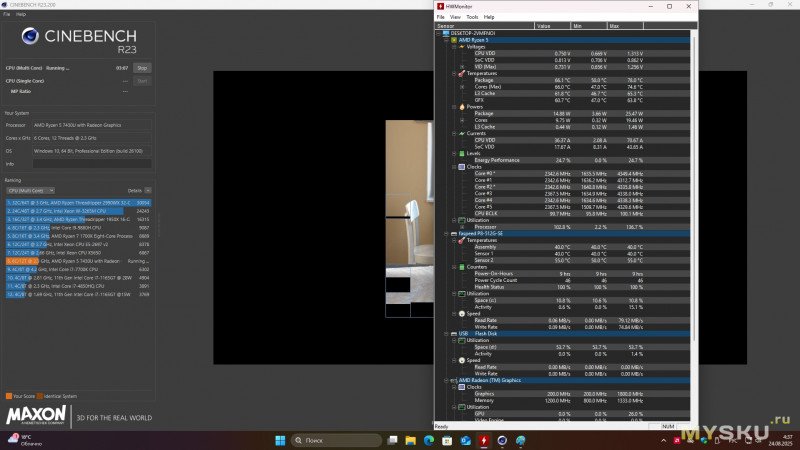Click the SSD Temperatures thermometer icon
Screen dimensions: 800x450
pyautogui.click(x=462, y=240)
